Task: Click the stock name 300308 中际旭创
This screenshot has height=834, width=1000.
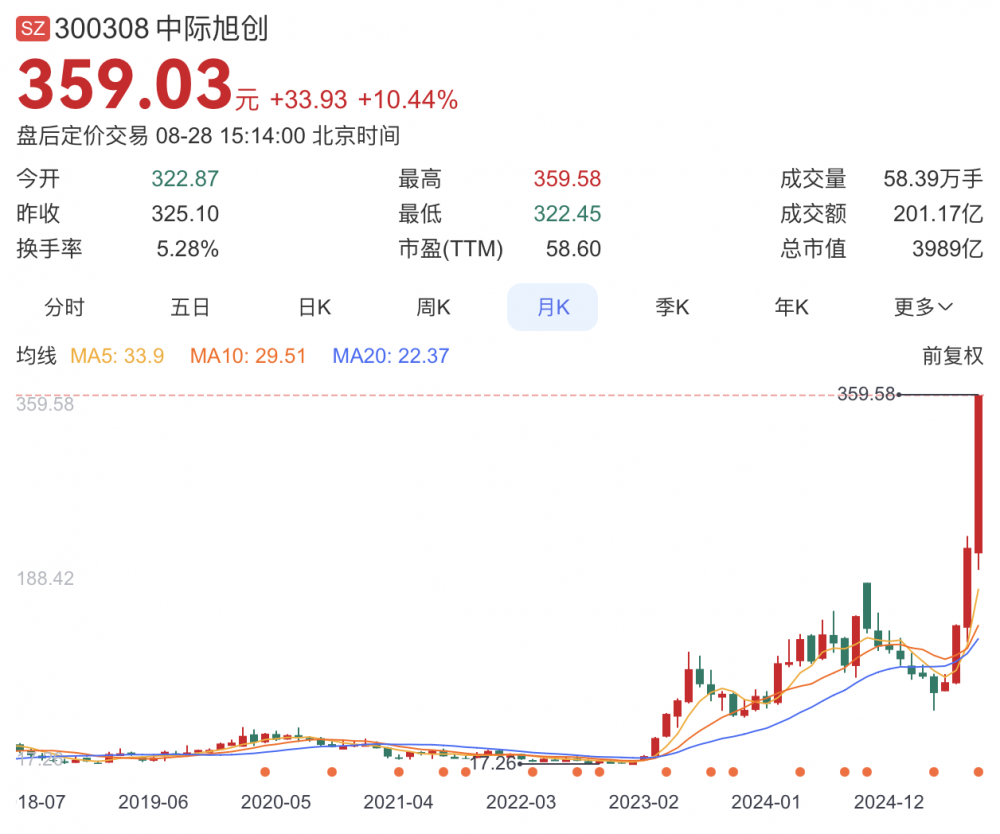Action: [x=161, y=29]
